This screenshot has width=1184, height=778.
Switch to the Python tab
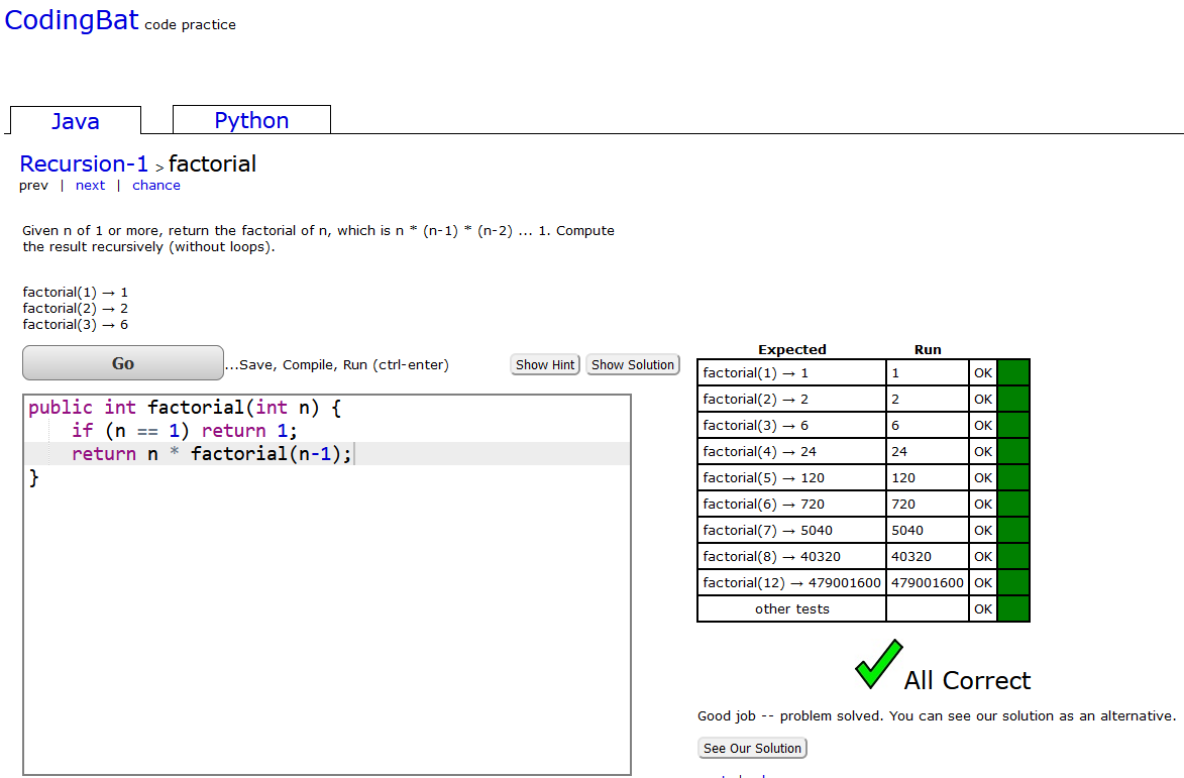pos(251,120)
